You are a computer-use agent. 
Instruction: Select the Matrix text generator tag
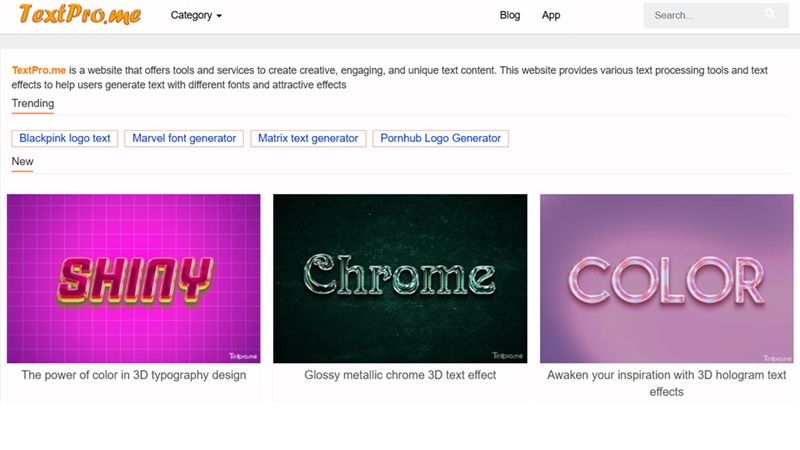tap(308, 138)
